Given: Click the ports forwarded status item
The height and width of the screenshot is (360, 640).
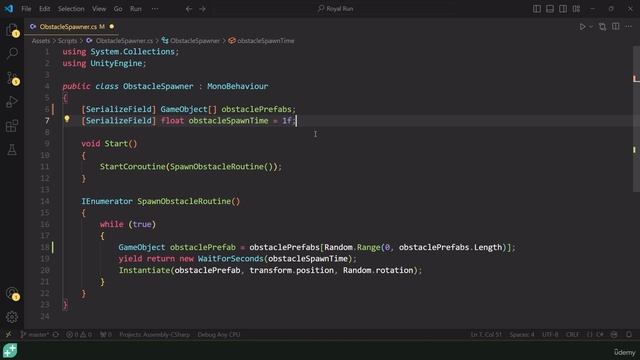Looking at the screenshot, I should pos(106,334).
